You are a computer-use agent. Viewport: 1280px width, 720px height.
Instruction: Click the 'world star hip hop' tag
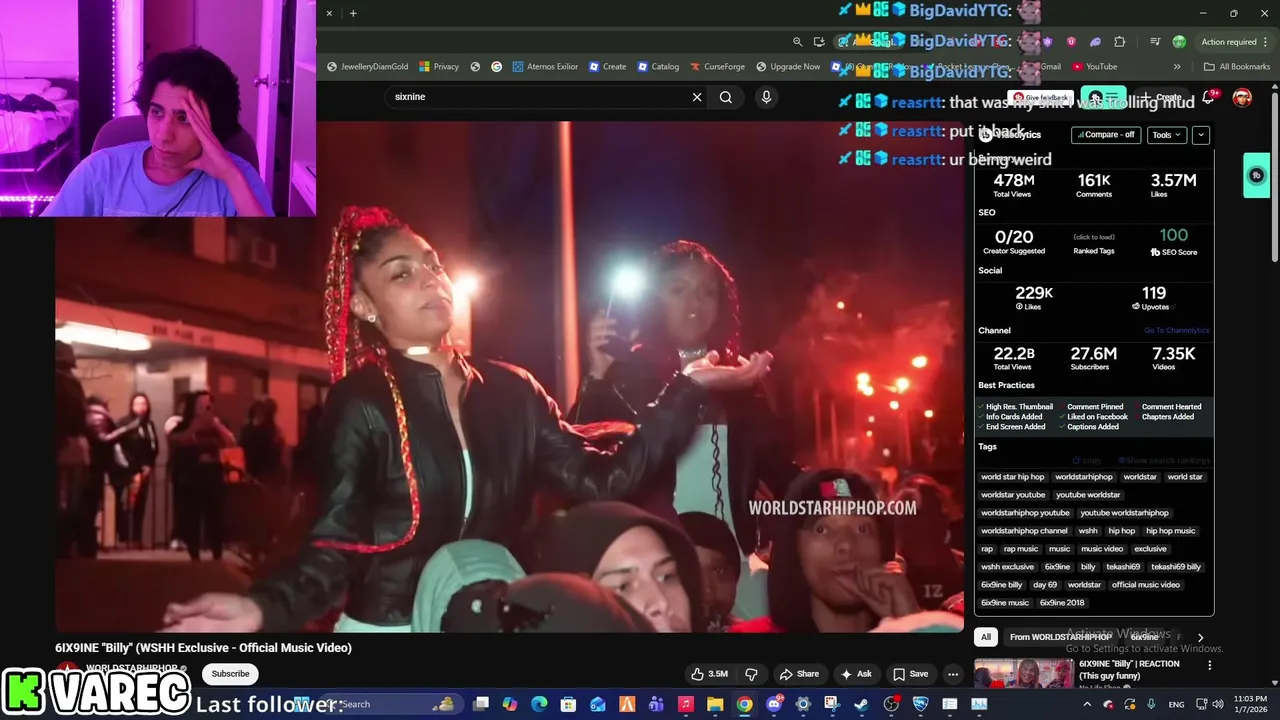(1012, 477)
